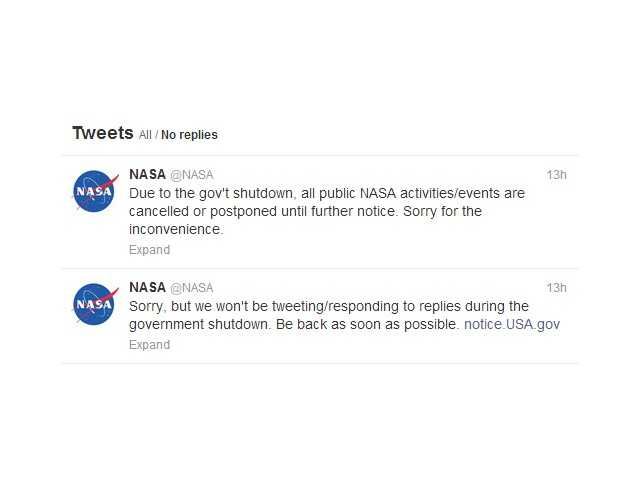Expand the tweet about cancelled NASA activities
Image resolution: width=640 pixels, height=480 pixels.
[x=149, y=250]
